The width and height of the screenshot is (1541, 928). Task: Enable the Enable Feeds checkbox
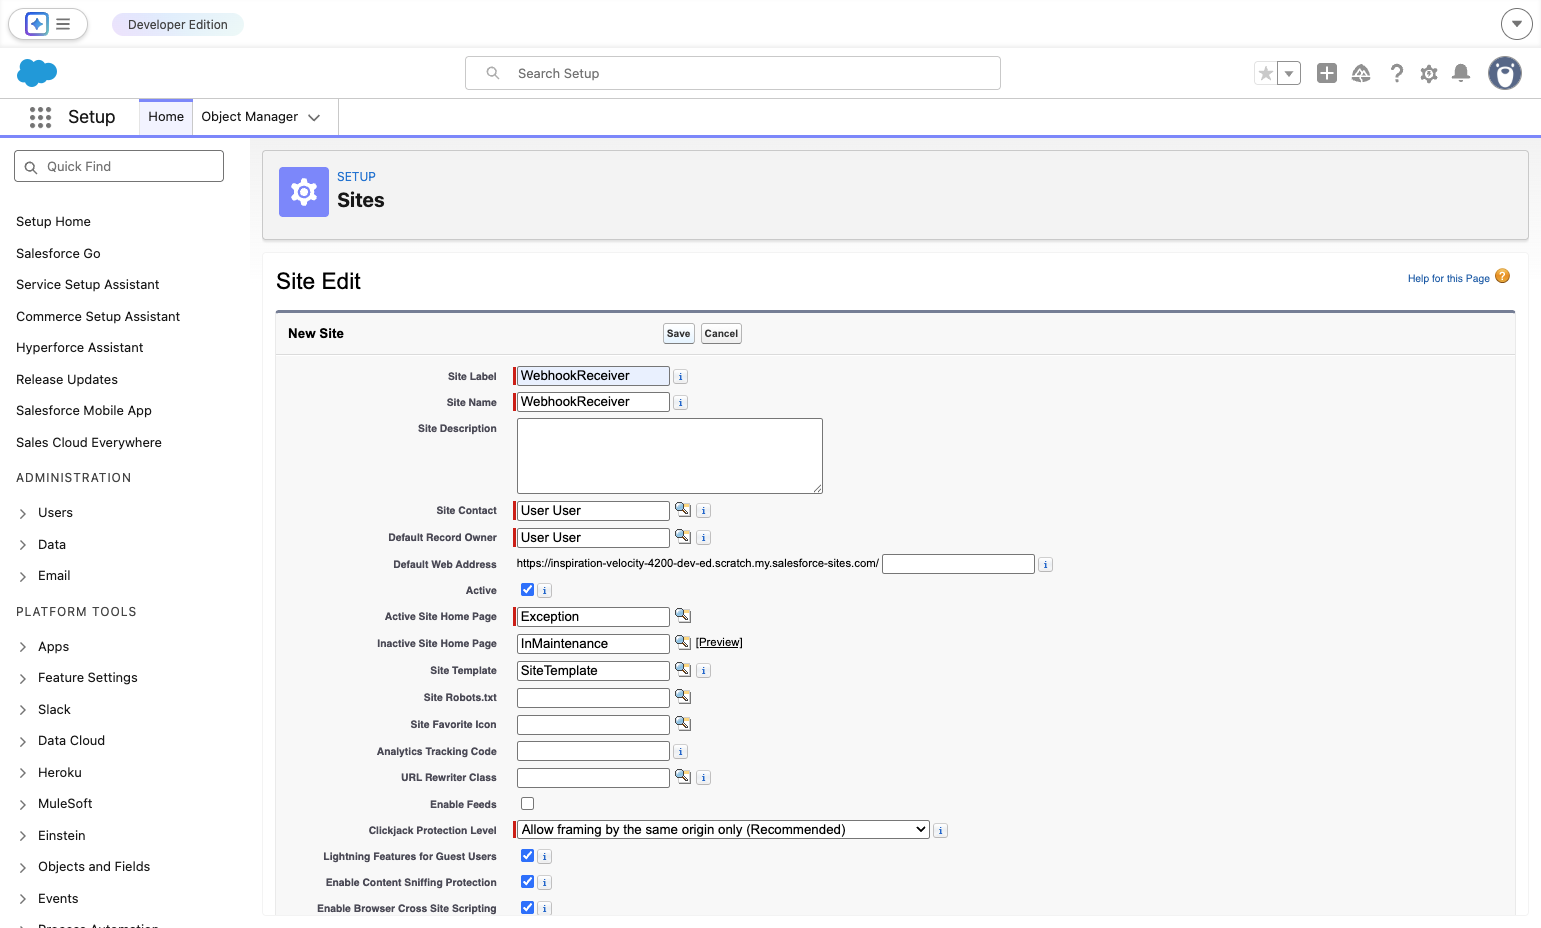(x=527, y=804)
